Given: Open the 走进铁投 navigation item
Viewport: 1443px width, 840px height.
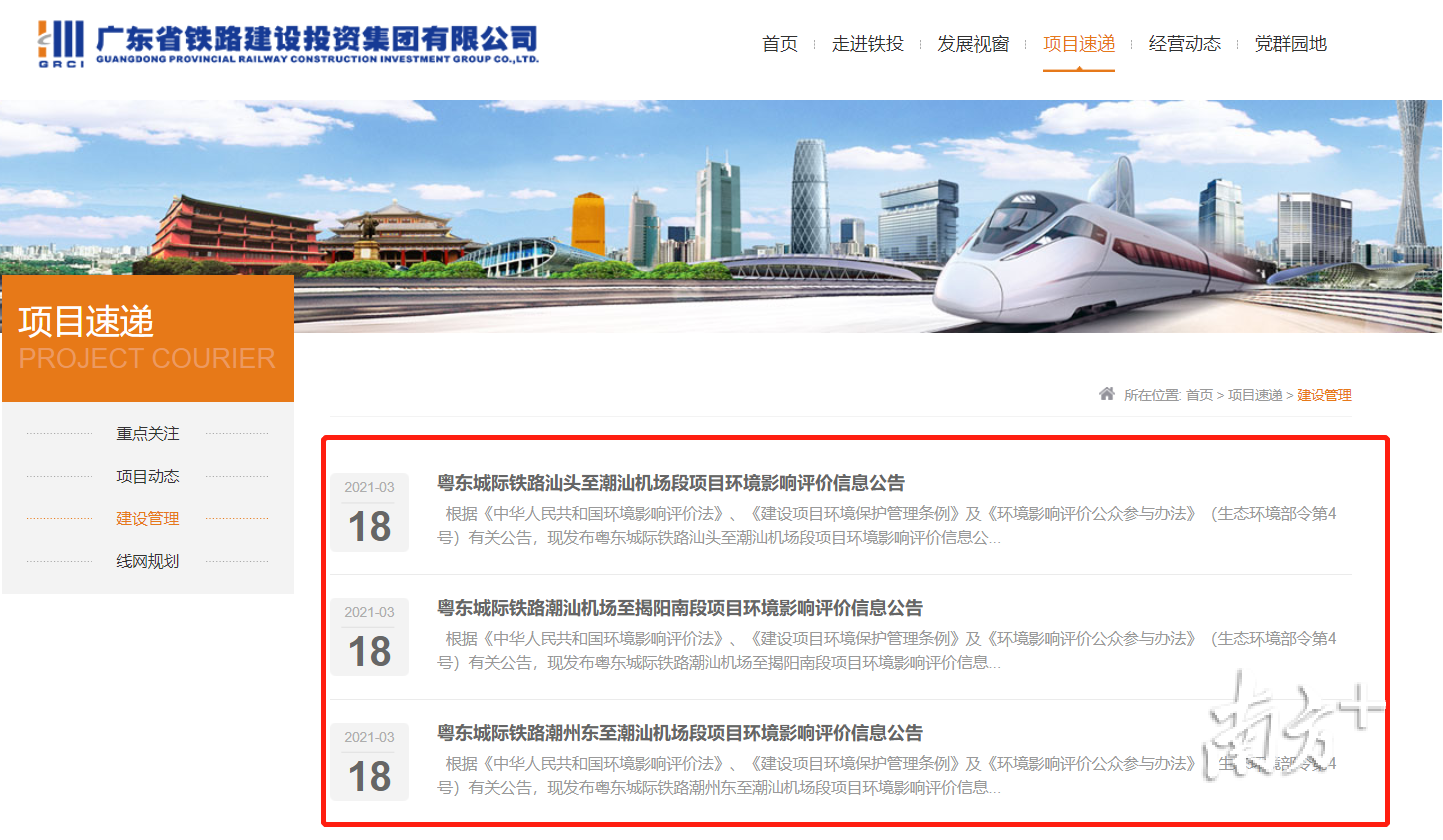Looking at the screenshot, I should (867, 44).
